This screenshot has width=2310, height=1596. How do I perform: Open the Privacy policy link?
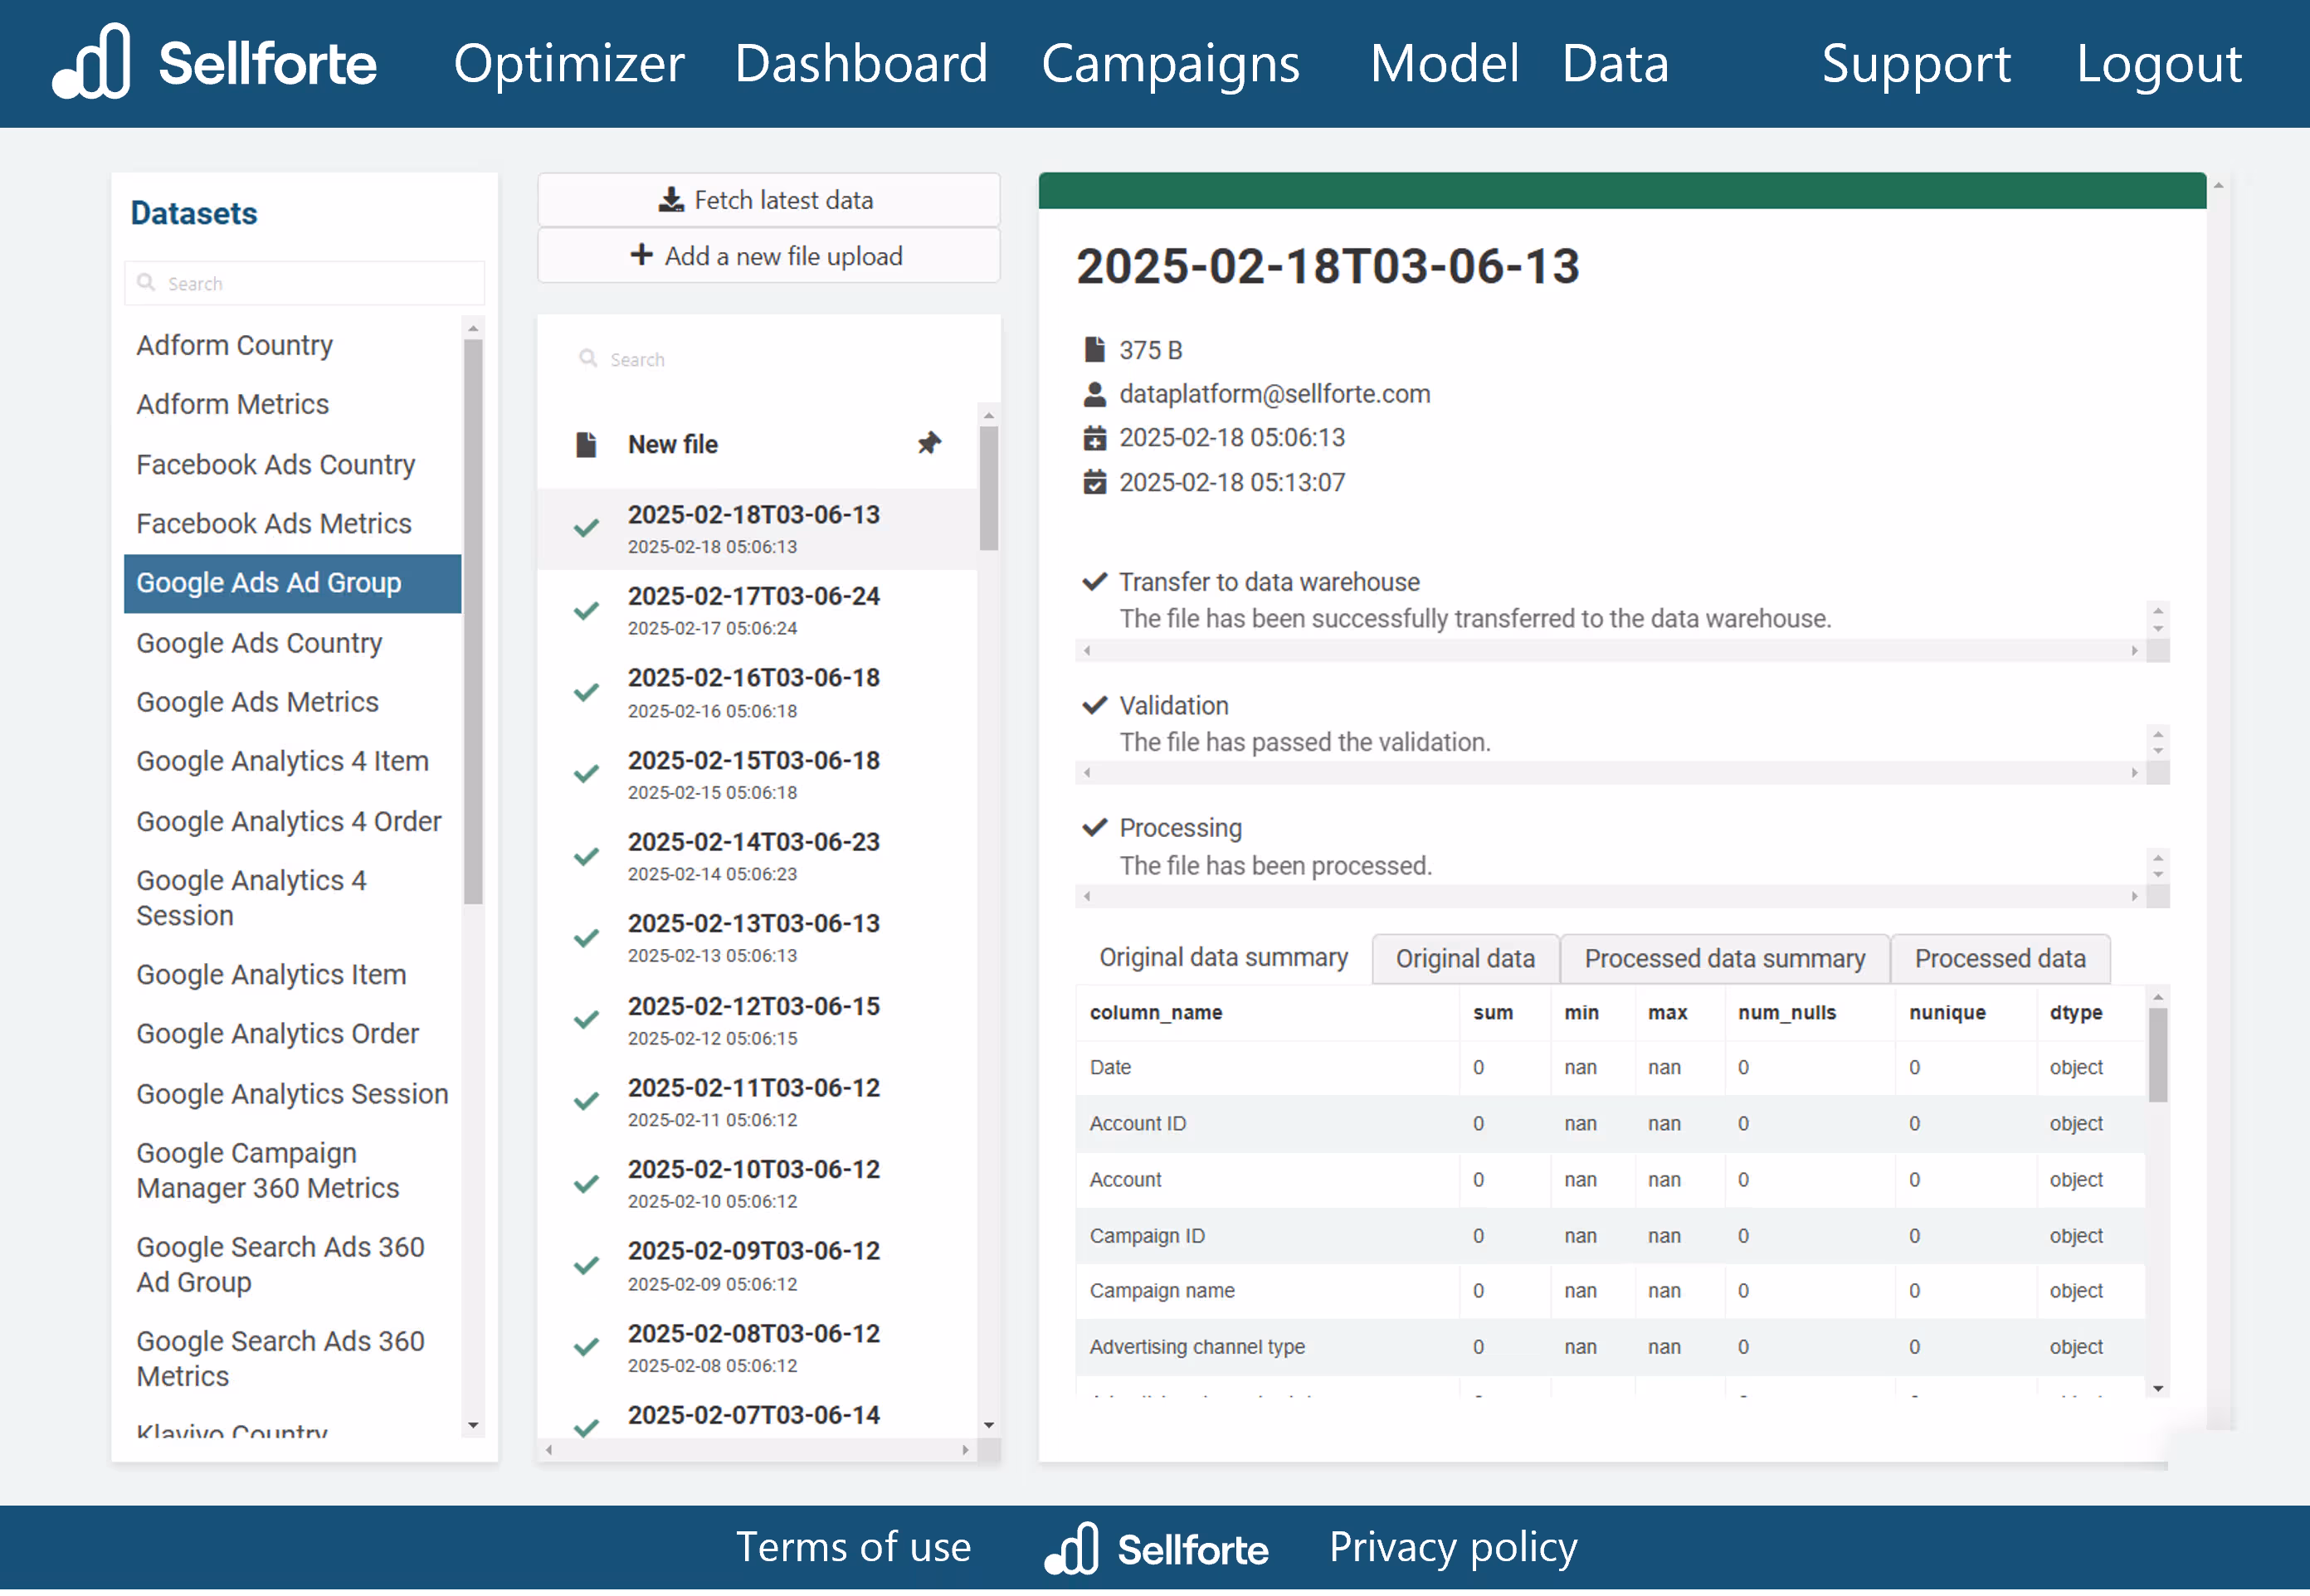pos(1453,1547)
